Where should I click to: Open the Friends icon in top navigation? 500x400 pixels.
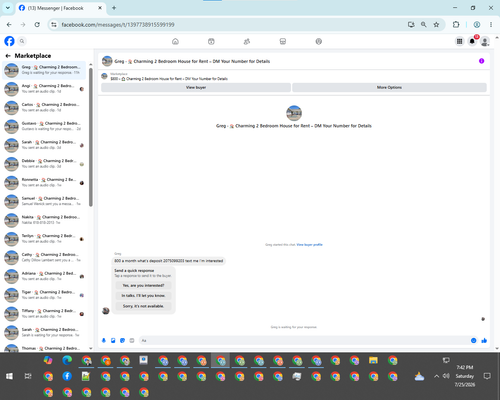(x=247, y=41)
